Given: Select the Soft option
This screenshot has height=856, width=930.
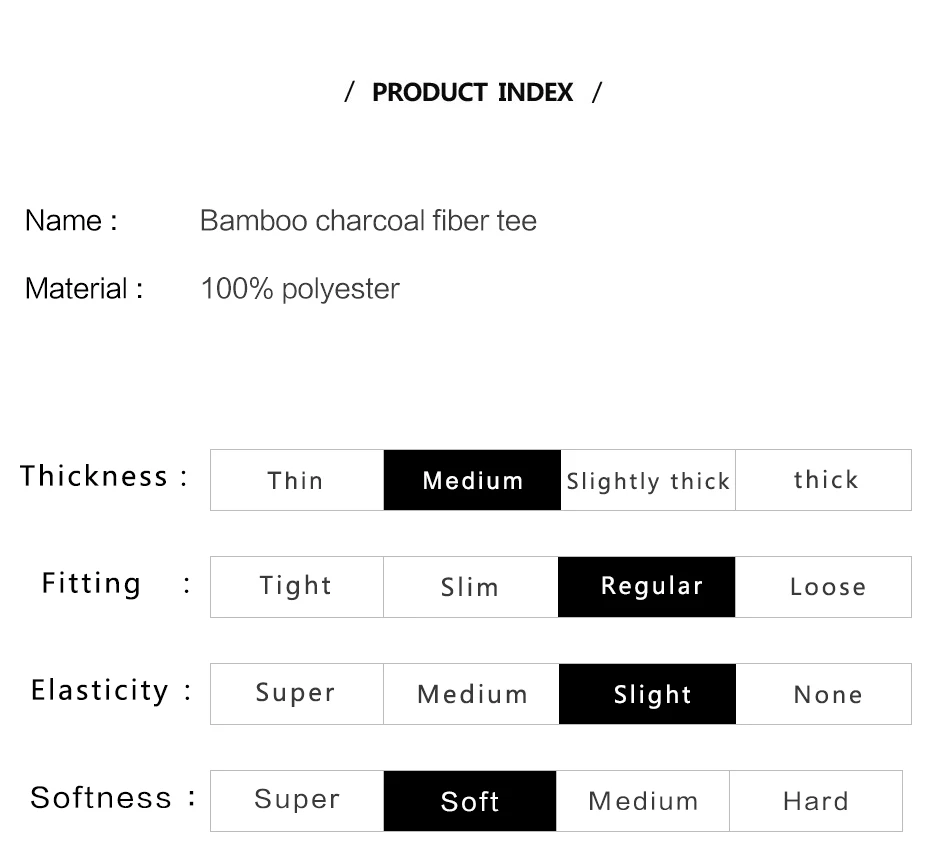Looking at the screenshot, I should point(470,801).
